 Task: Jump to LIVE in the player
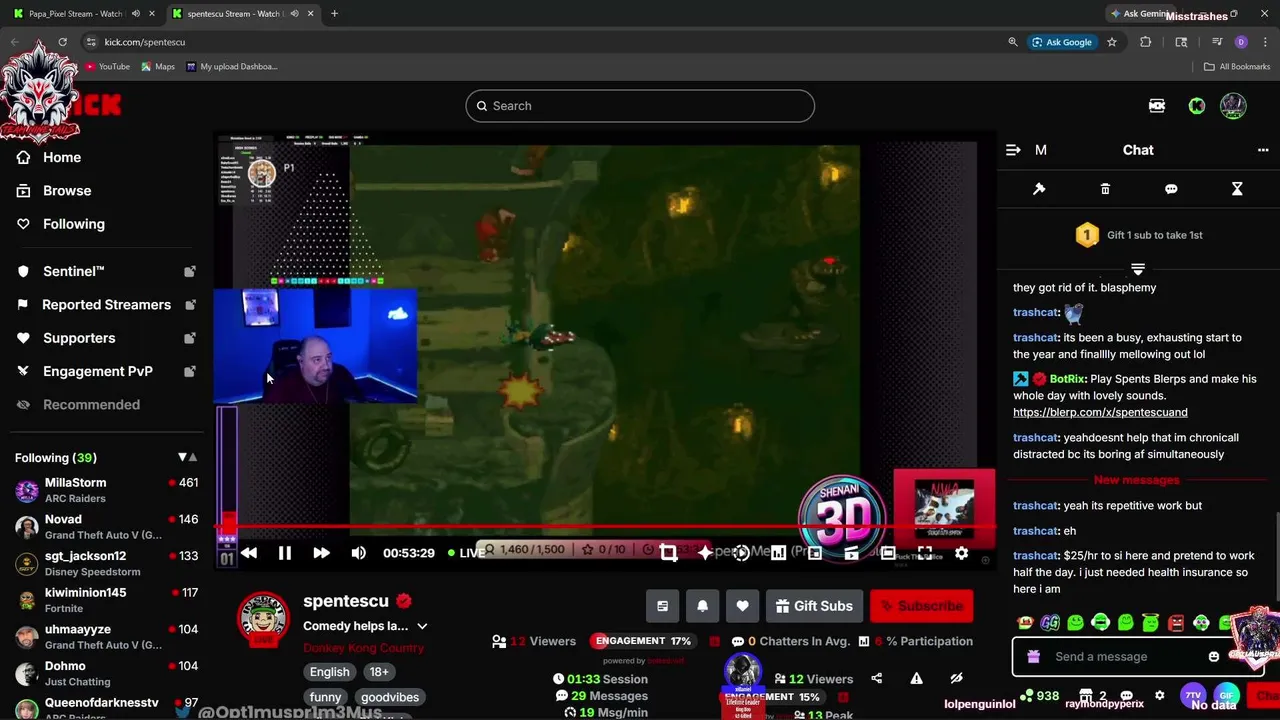[466, 553]
